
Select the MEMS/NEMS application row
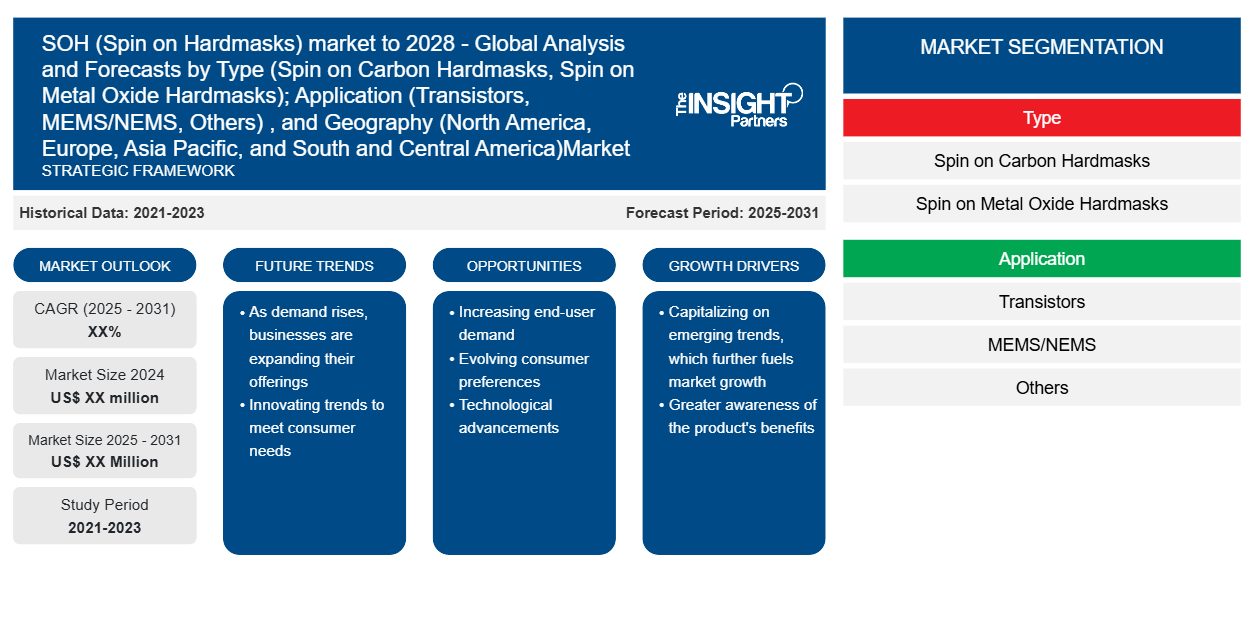point(1042,345)
